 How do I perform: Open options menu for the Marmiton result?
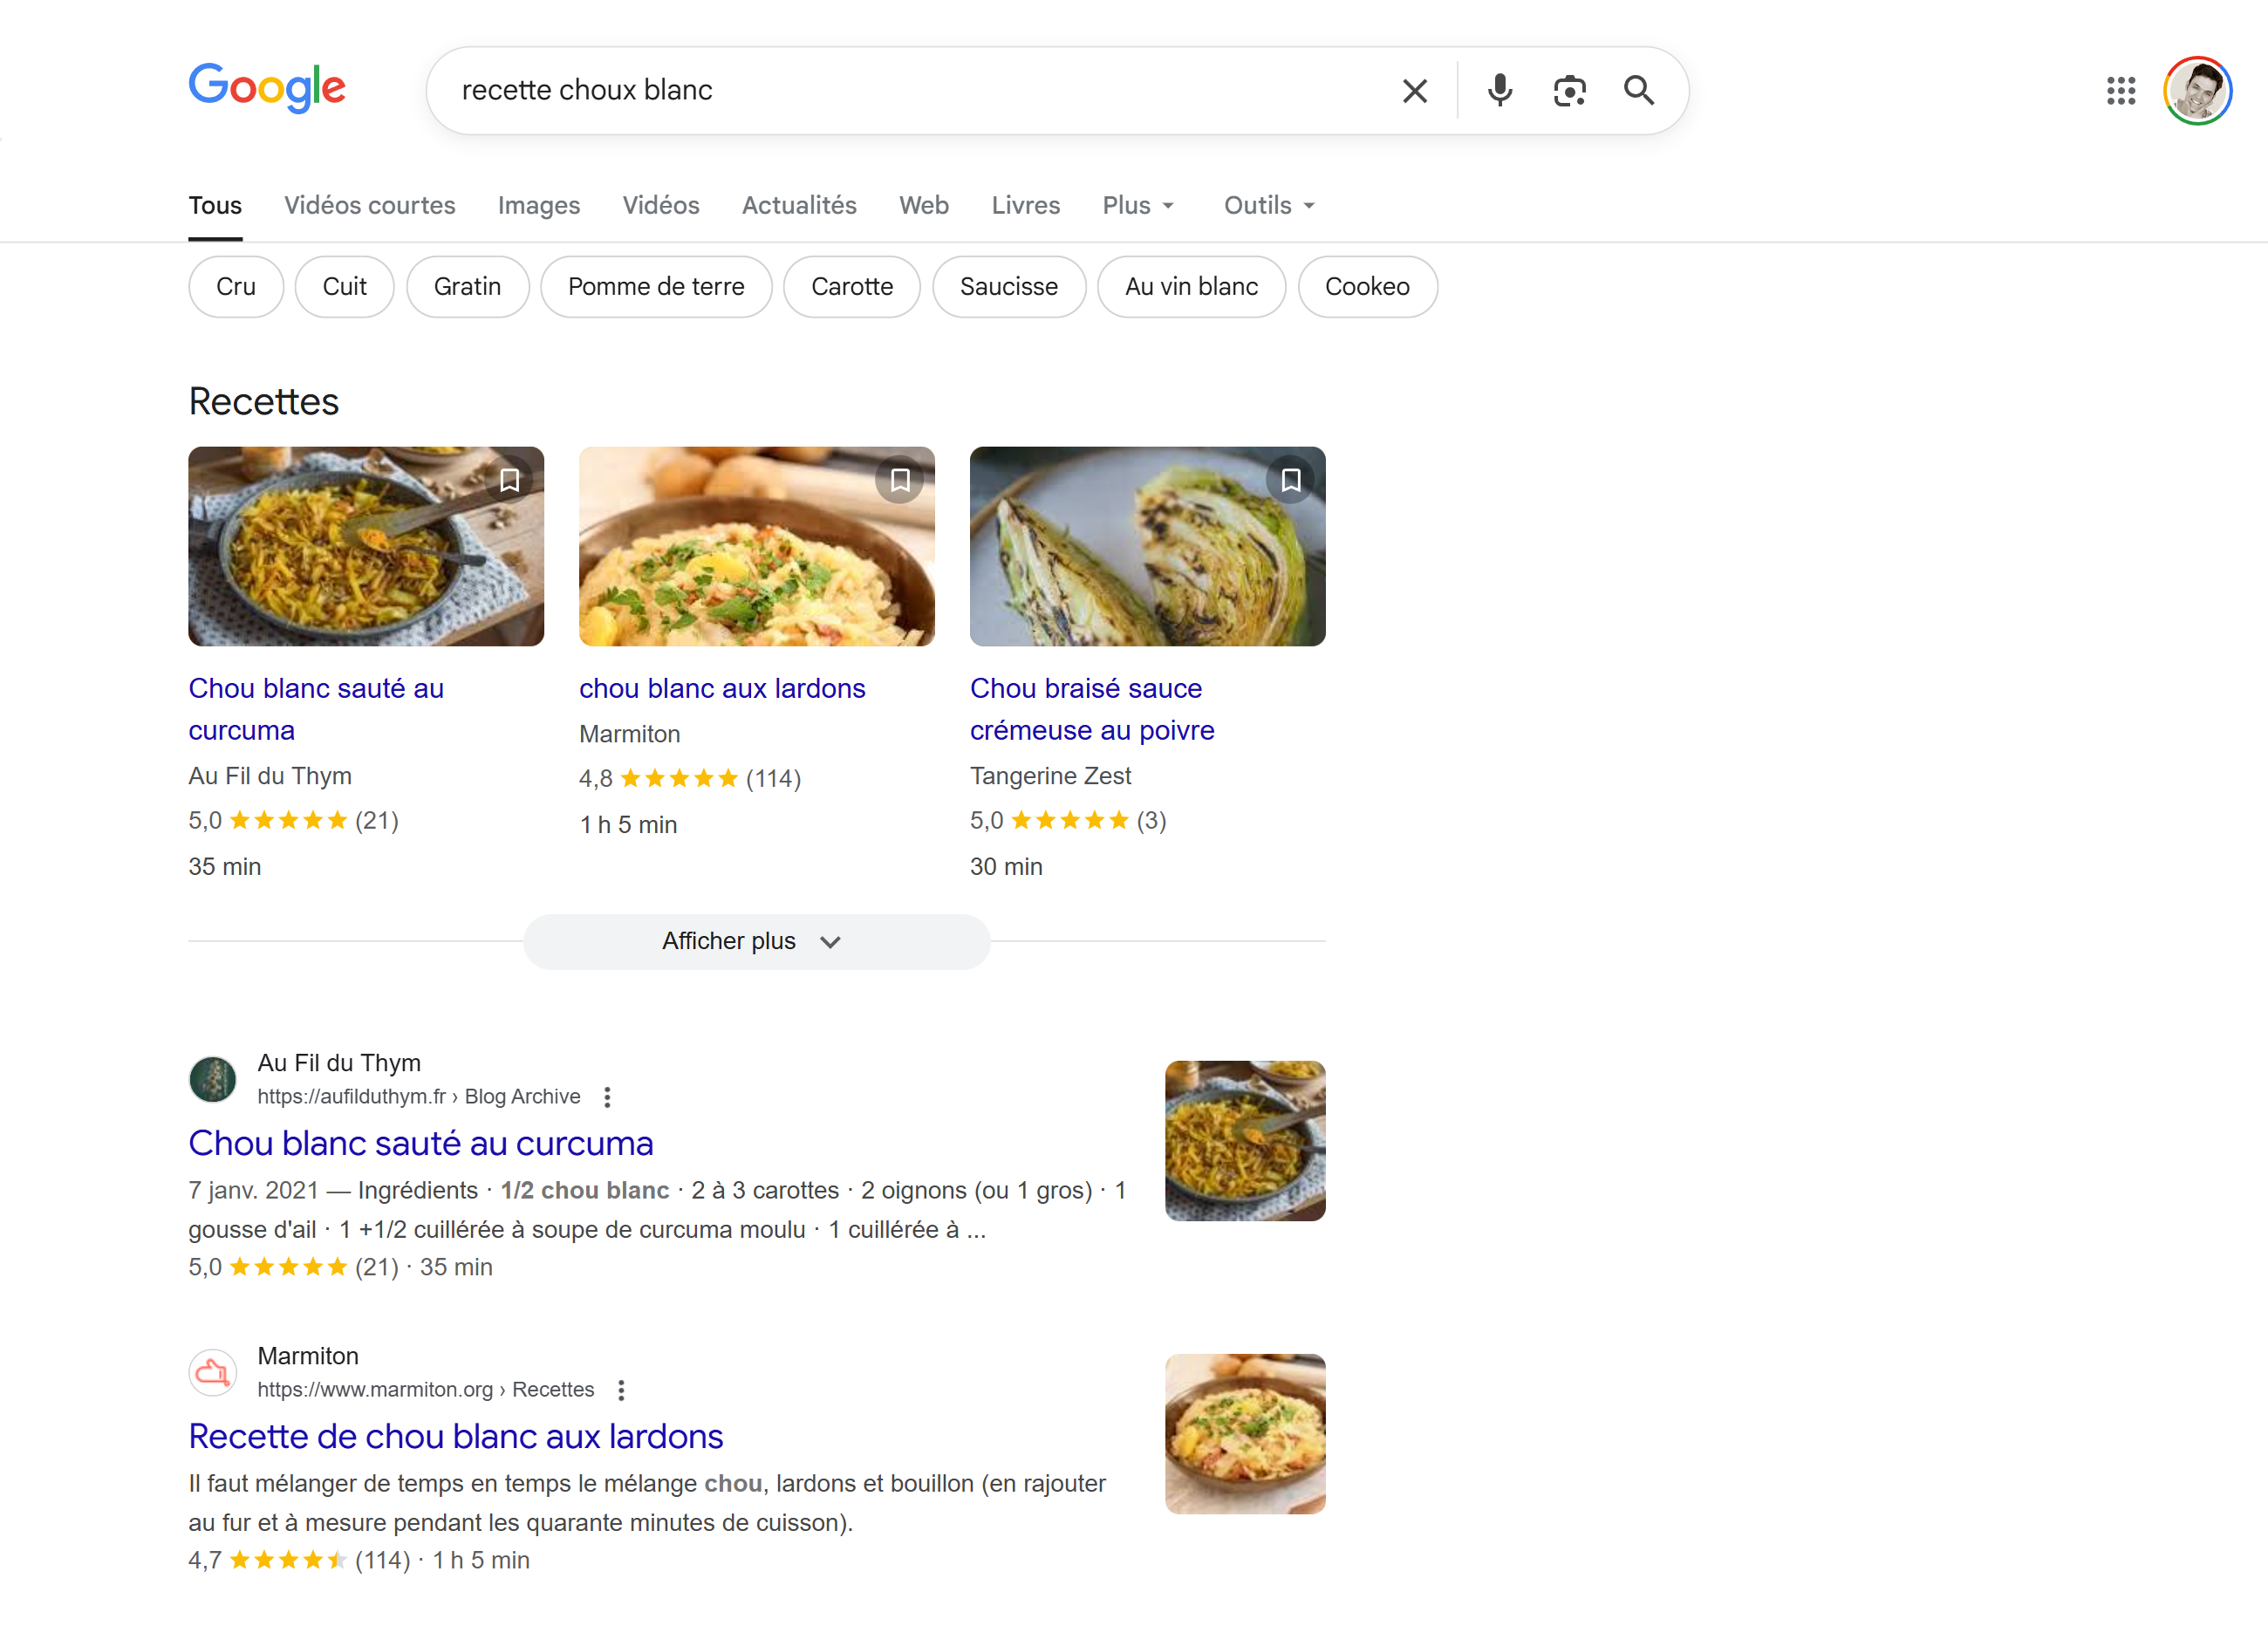click(x=621, y=1390)
